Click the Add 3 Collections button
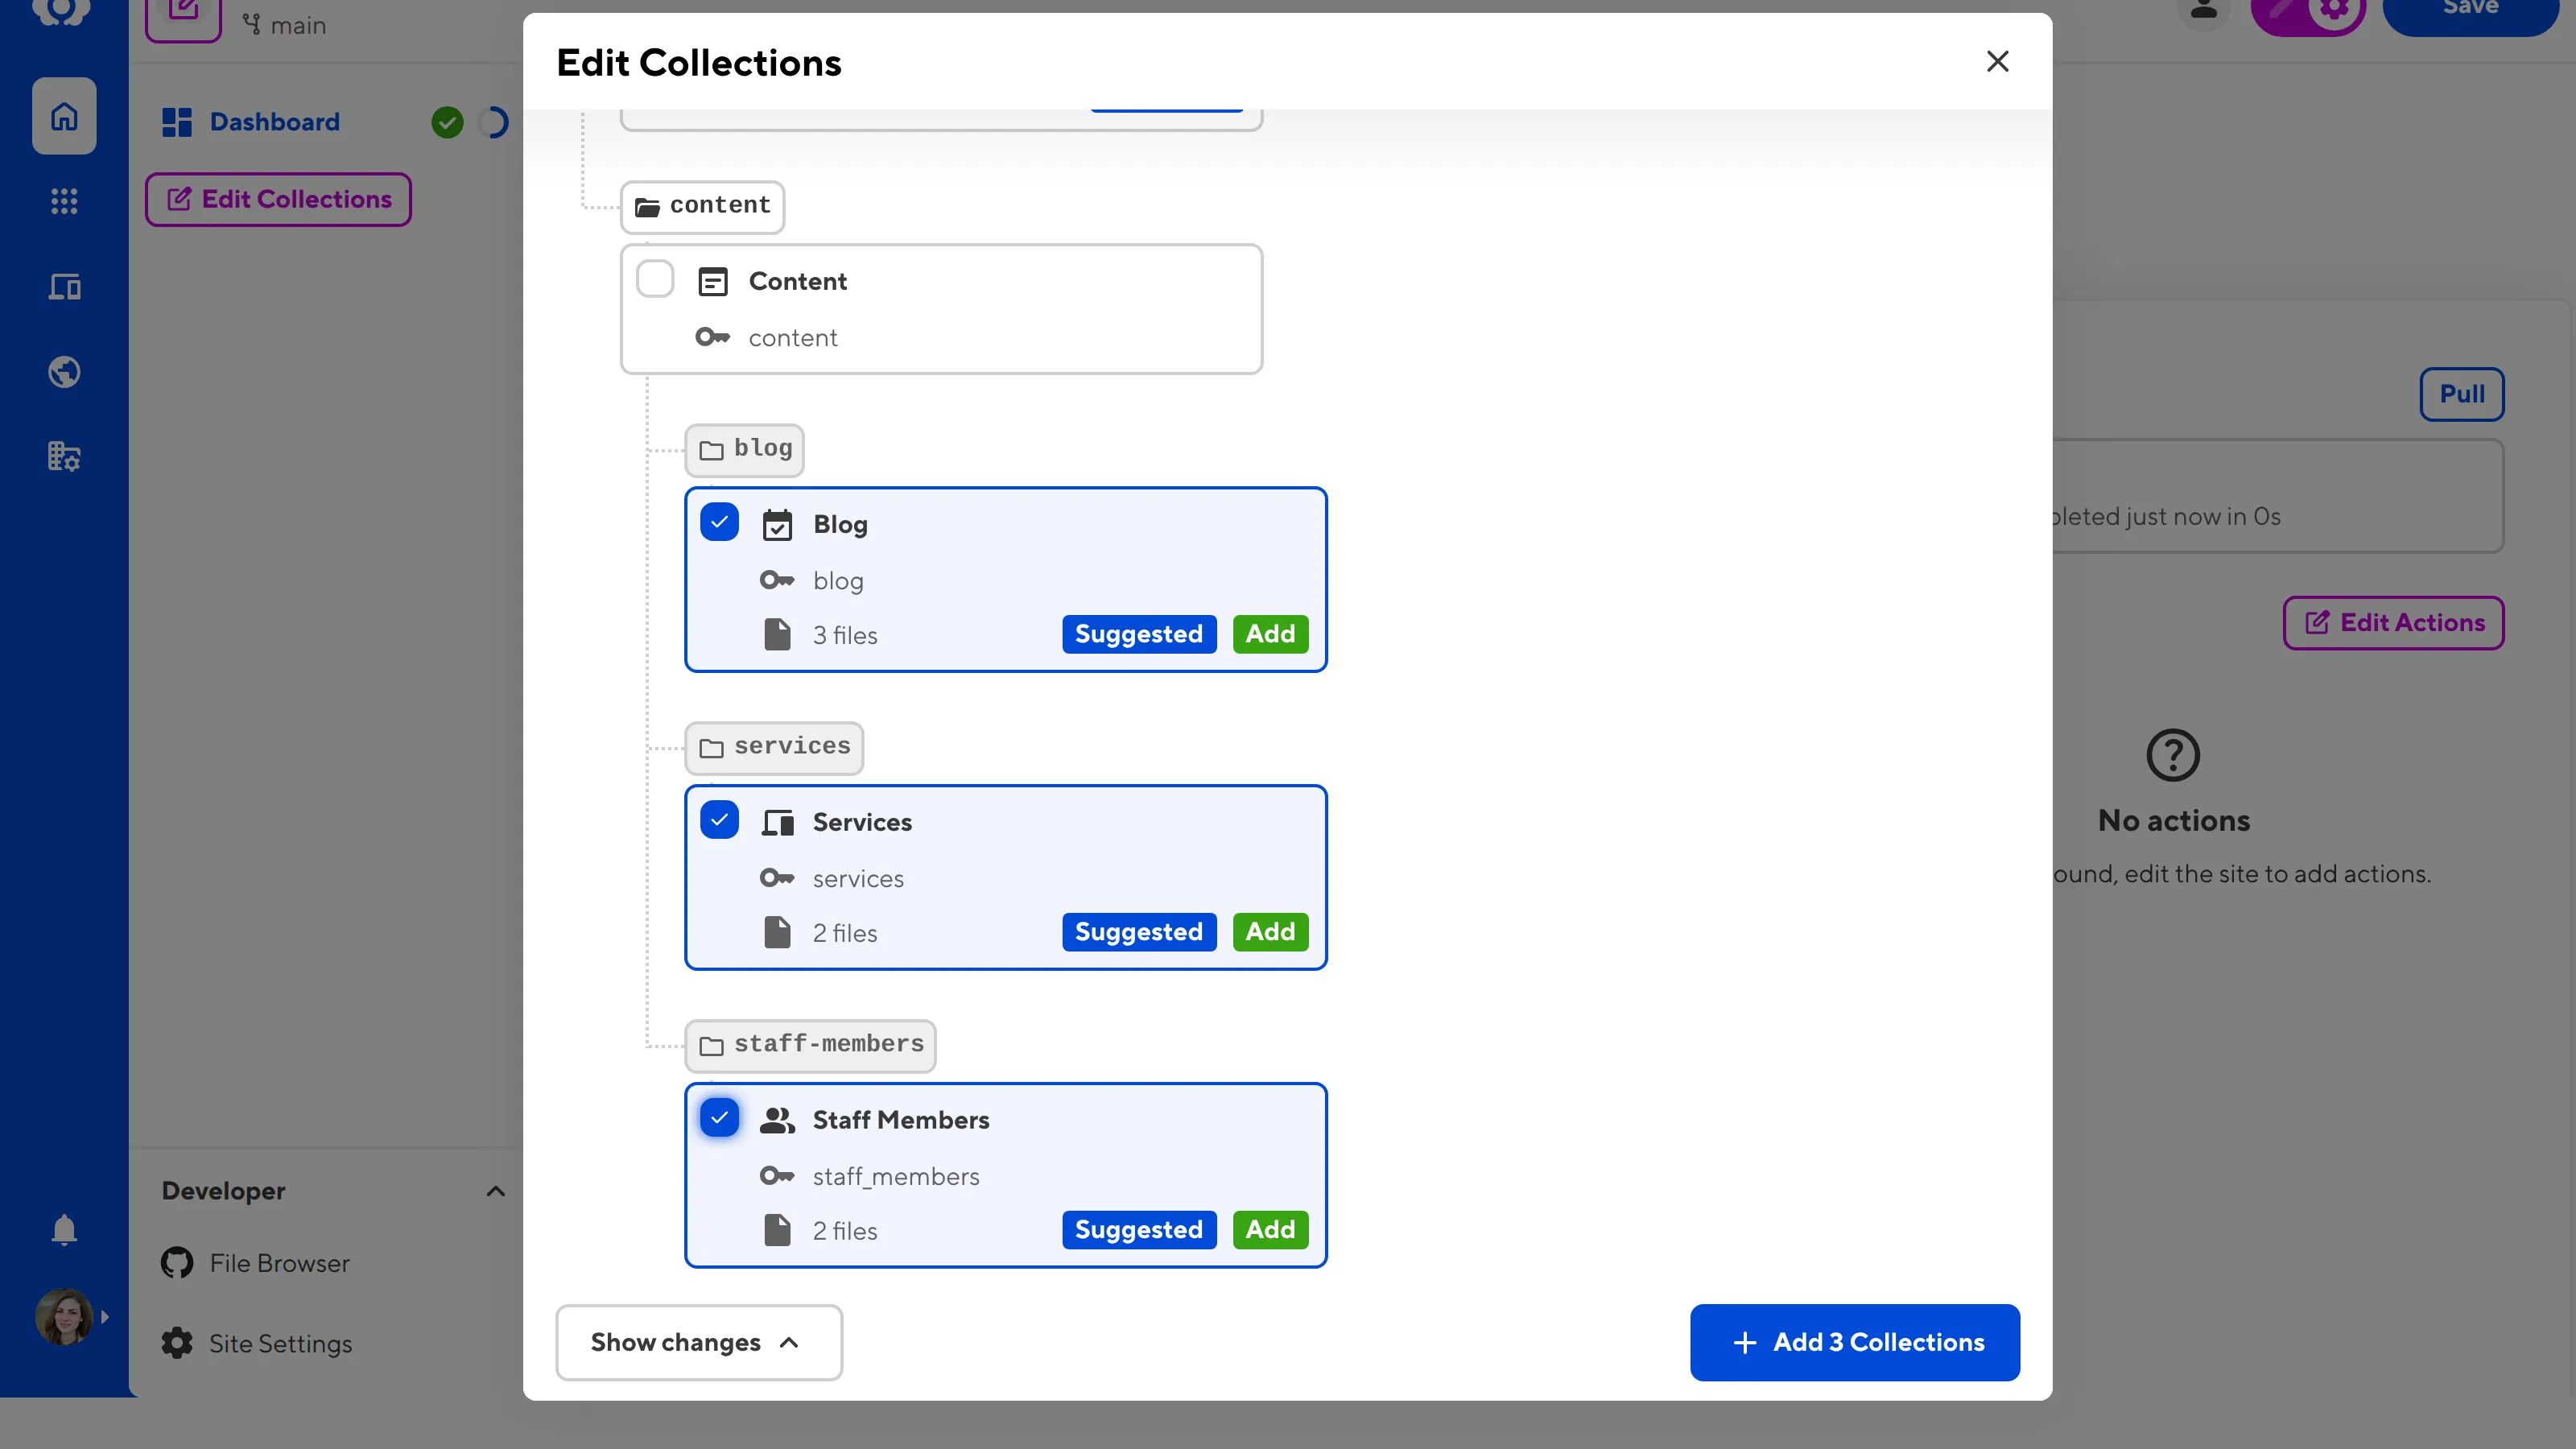The width and height of the screenshot is (2576, 1449). [1853, 1342]
